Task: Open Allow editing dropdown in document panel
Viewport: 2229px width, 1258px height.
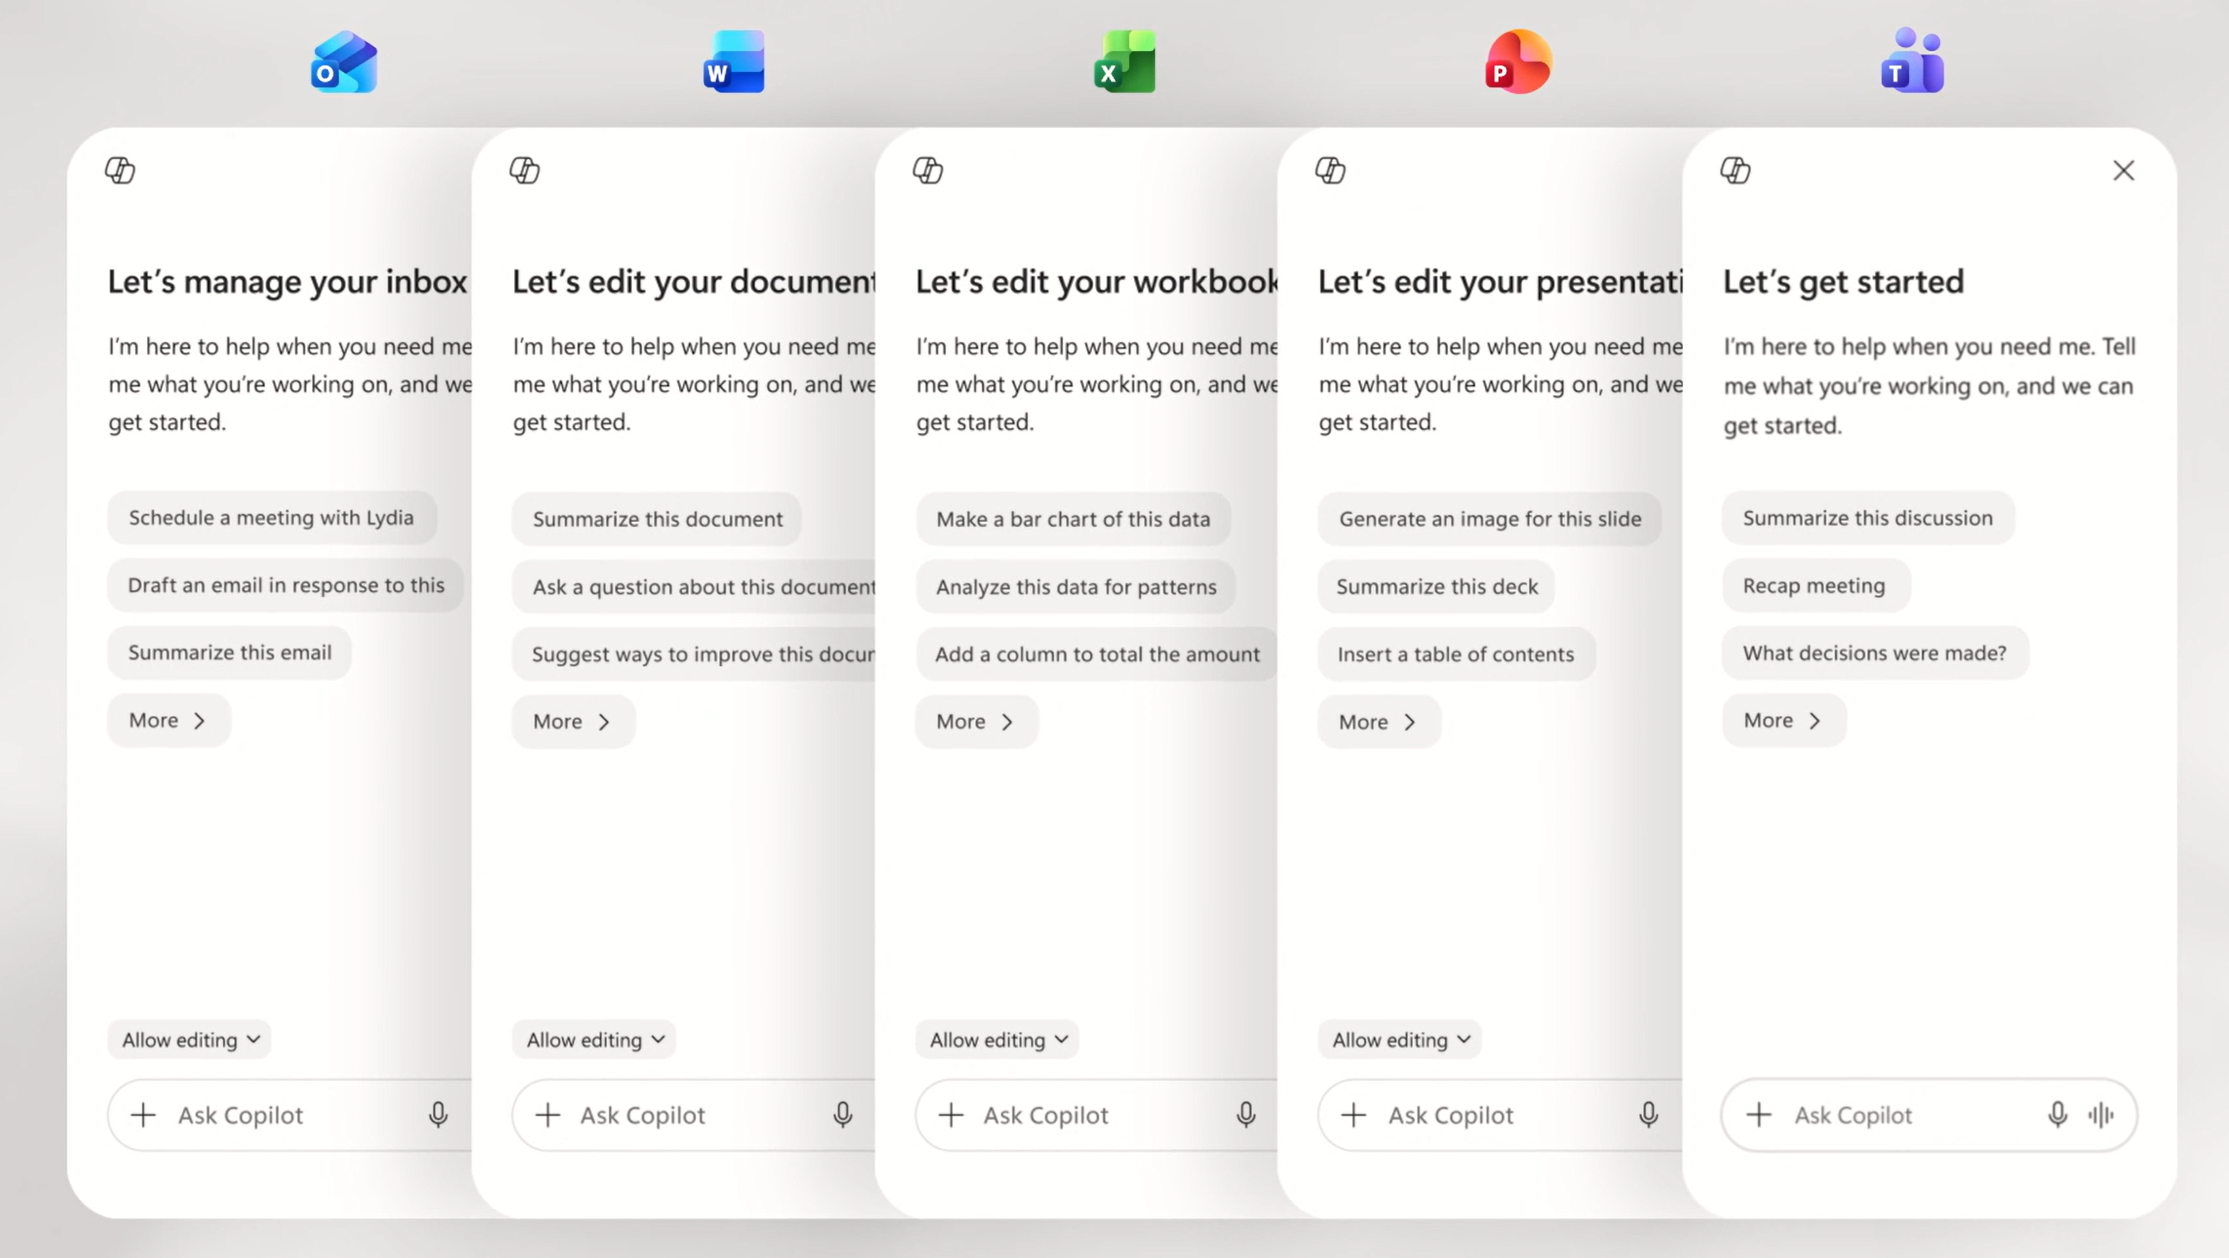Action: coord(595,1040)
